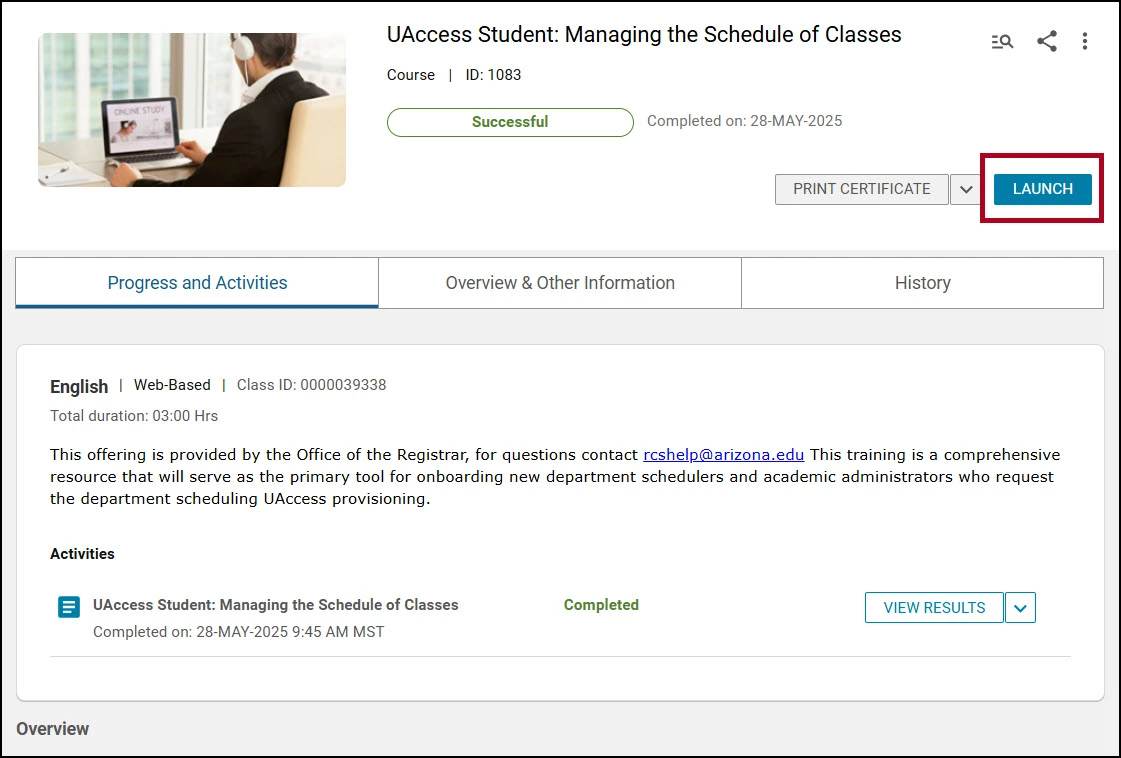Expand the dropdown beside Print Certificate
The width and height of the screenshot is (1121, 758).
[x=966, y=190]
